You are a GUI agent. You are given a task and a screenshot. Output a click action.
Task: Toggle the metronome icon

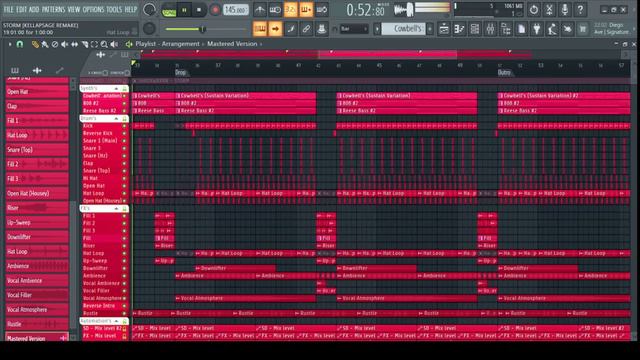(x=260, y=10)
